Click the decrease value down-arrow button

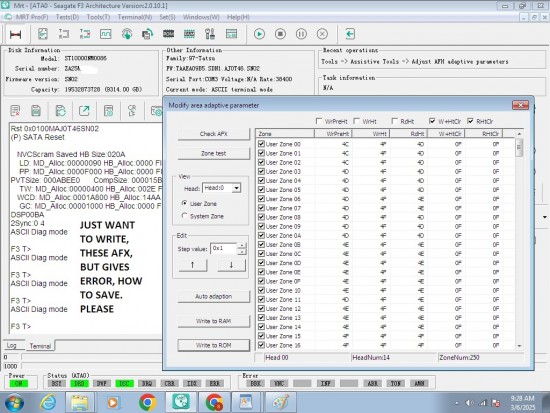coord(231,265)
